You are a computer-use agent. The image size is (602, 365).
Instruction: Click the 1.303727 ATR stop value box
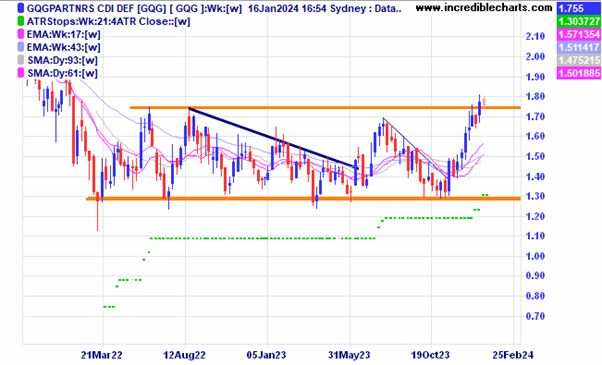pos(579,21)
